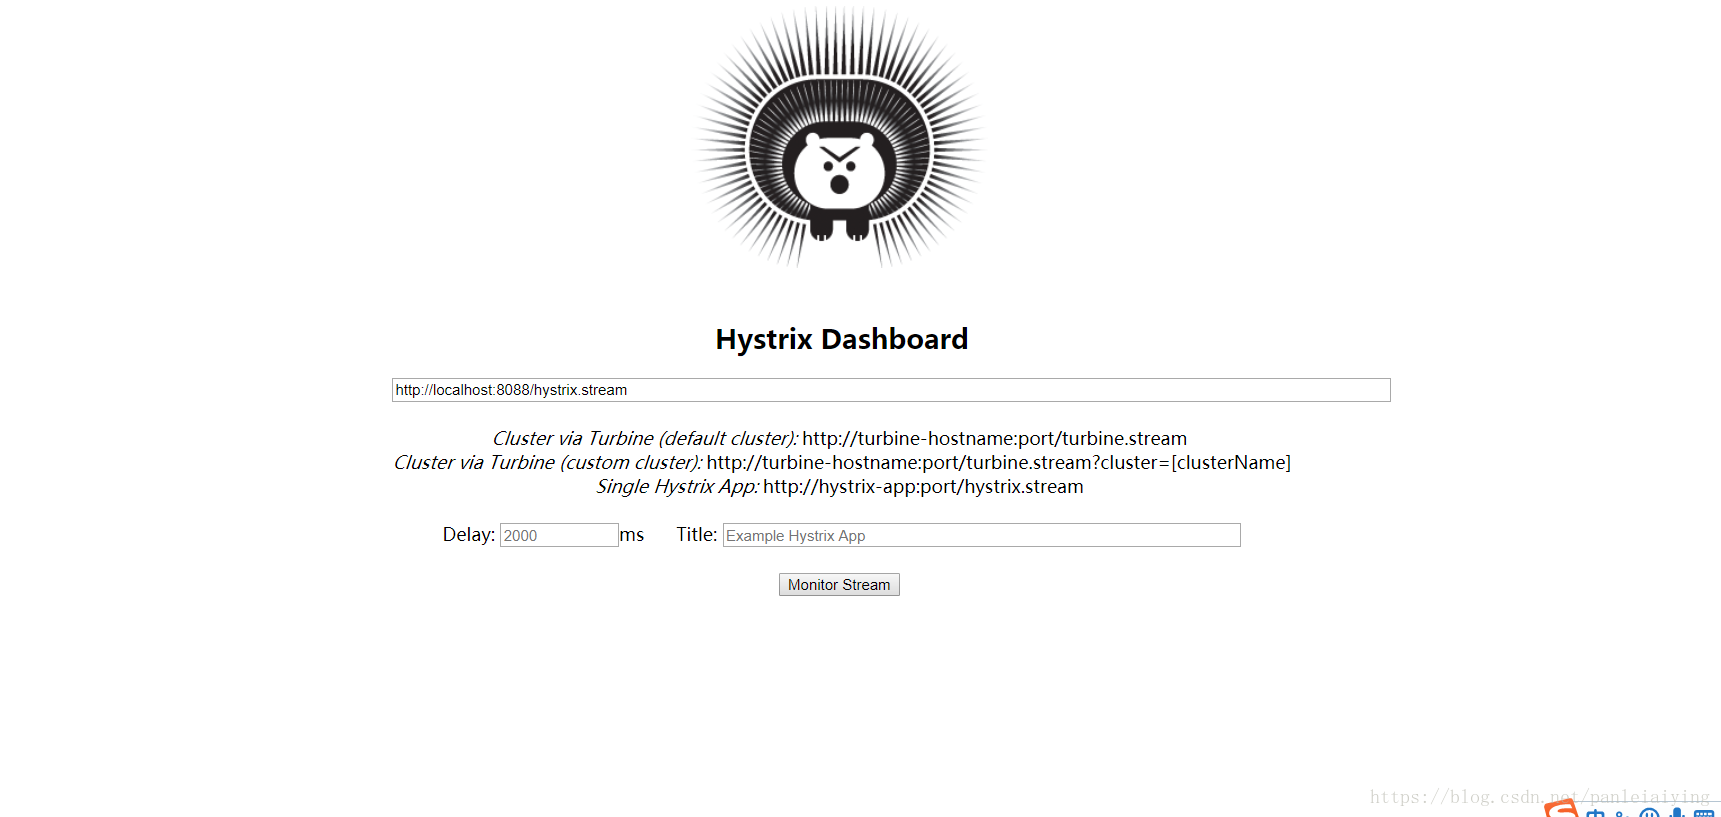This screenshot has width=1721, height=817.
Task: Click the turbine.stream?cluster=[clusterName] example URL
Action: pyautogui.click(x=999, y=462)
